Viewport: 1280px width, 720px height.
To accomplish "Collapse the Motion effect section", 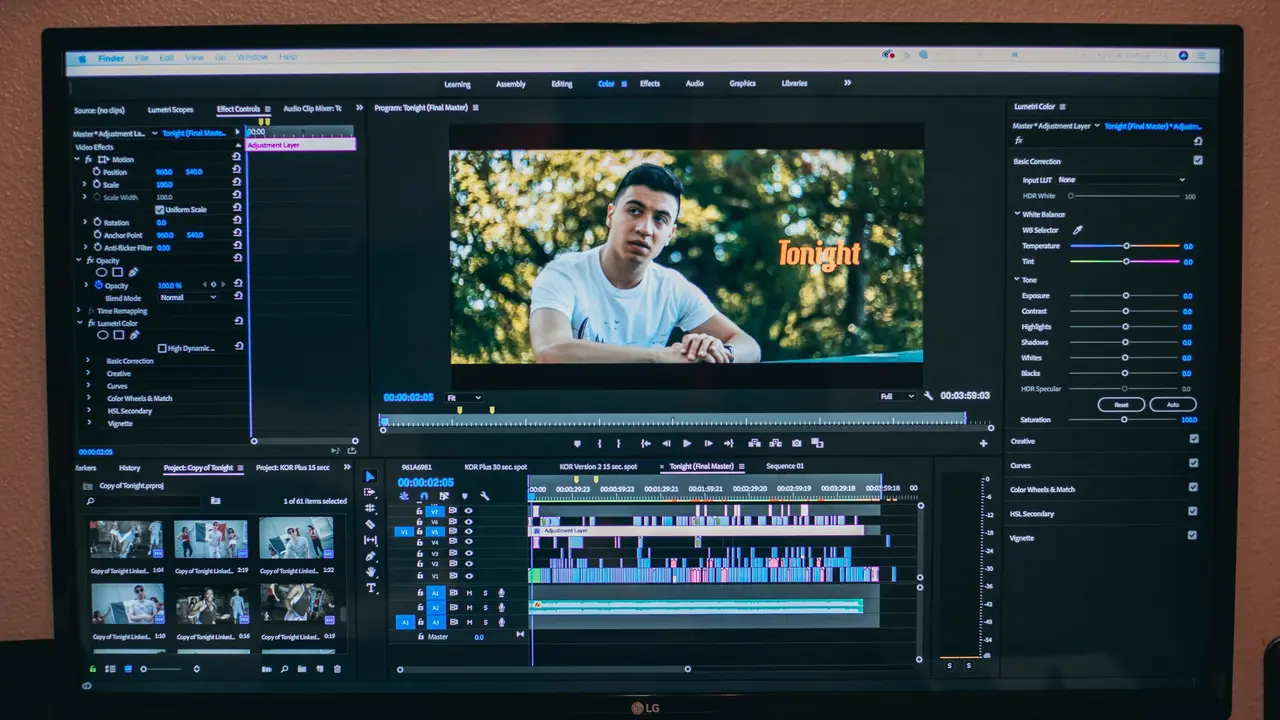I will pos(78,159).
